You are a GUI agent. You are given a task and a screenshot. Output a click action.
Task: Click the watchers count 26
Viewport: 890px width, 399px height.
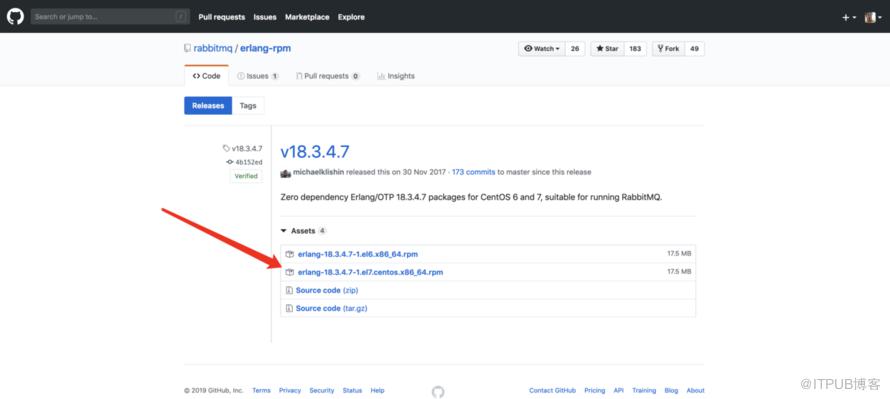point(574,49)
